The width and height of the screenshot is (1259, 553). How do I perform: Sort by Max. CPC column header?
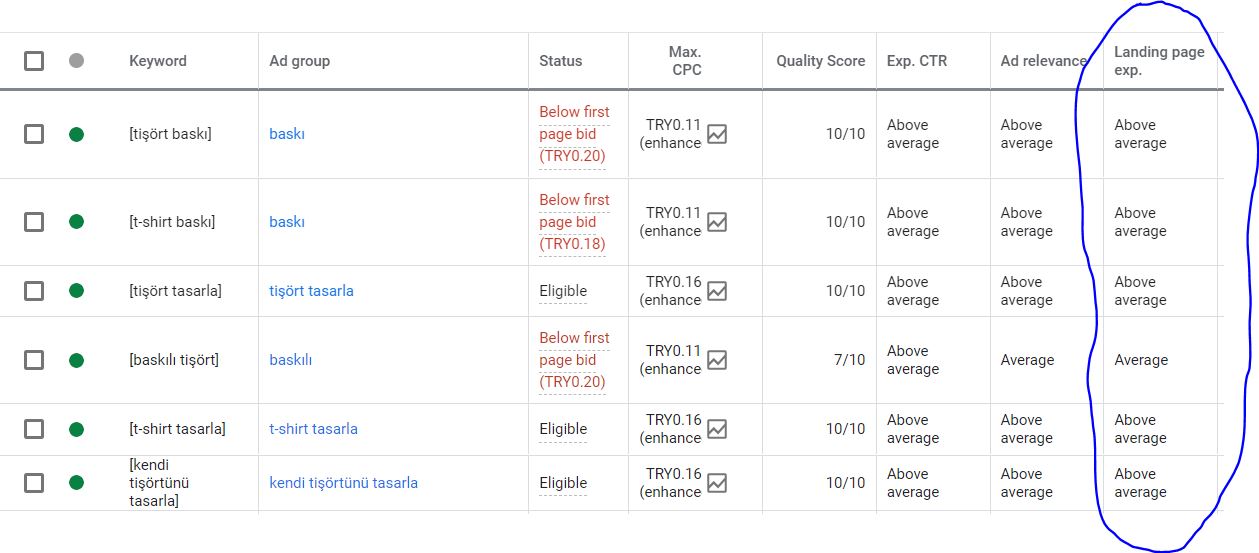686,61
